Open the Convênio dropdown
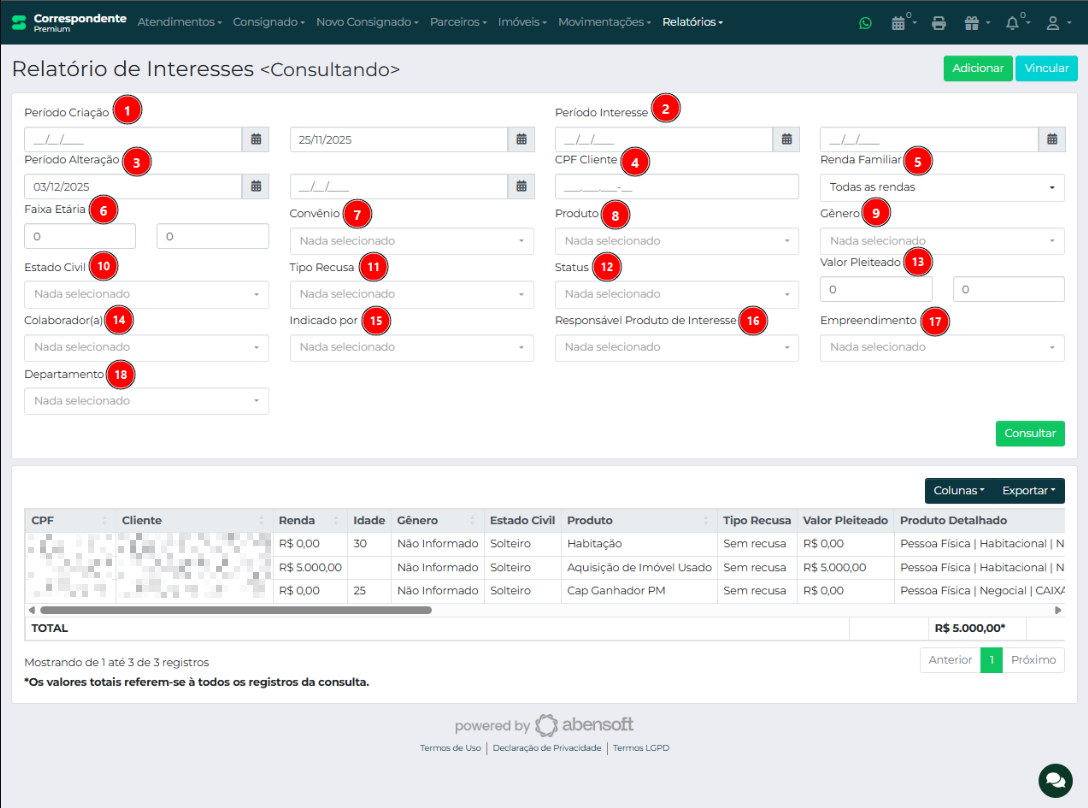Image resolution: width=1088 pixels, height=808 pixels. coord(411,241)
